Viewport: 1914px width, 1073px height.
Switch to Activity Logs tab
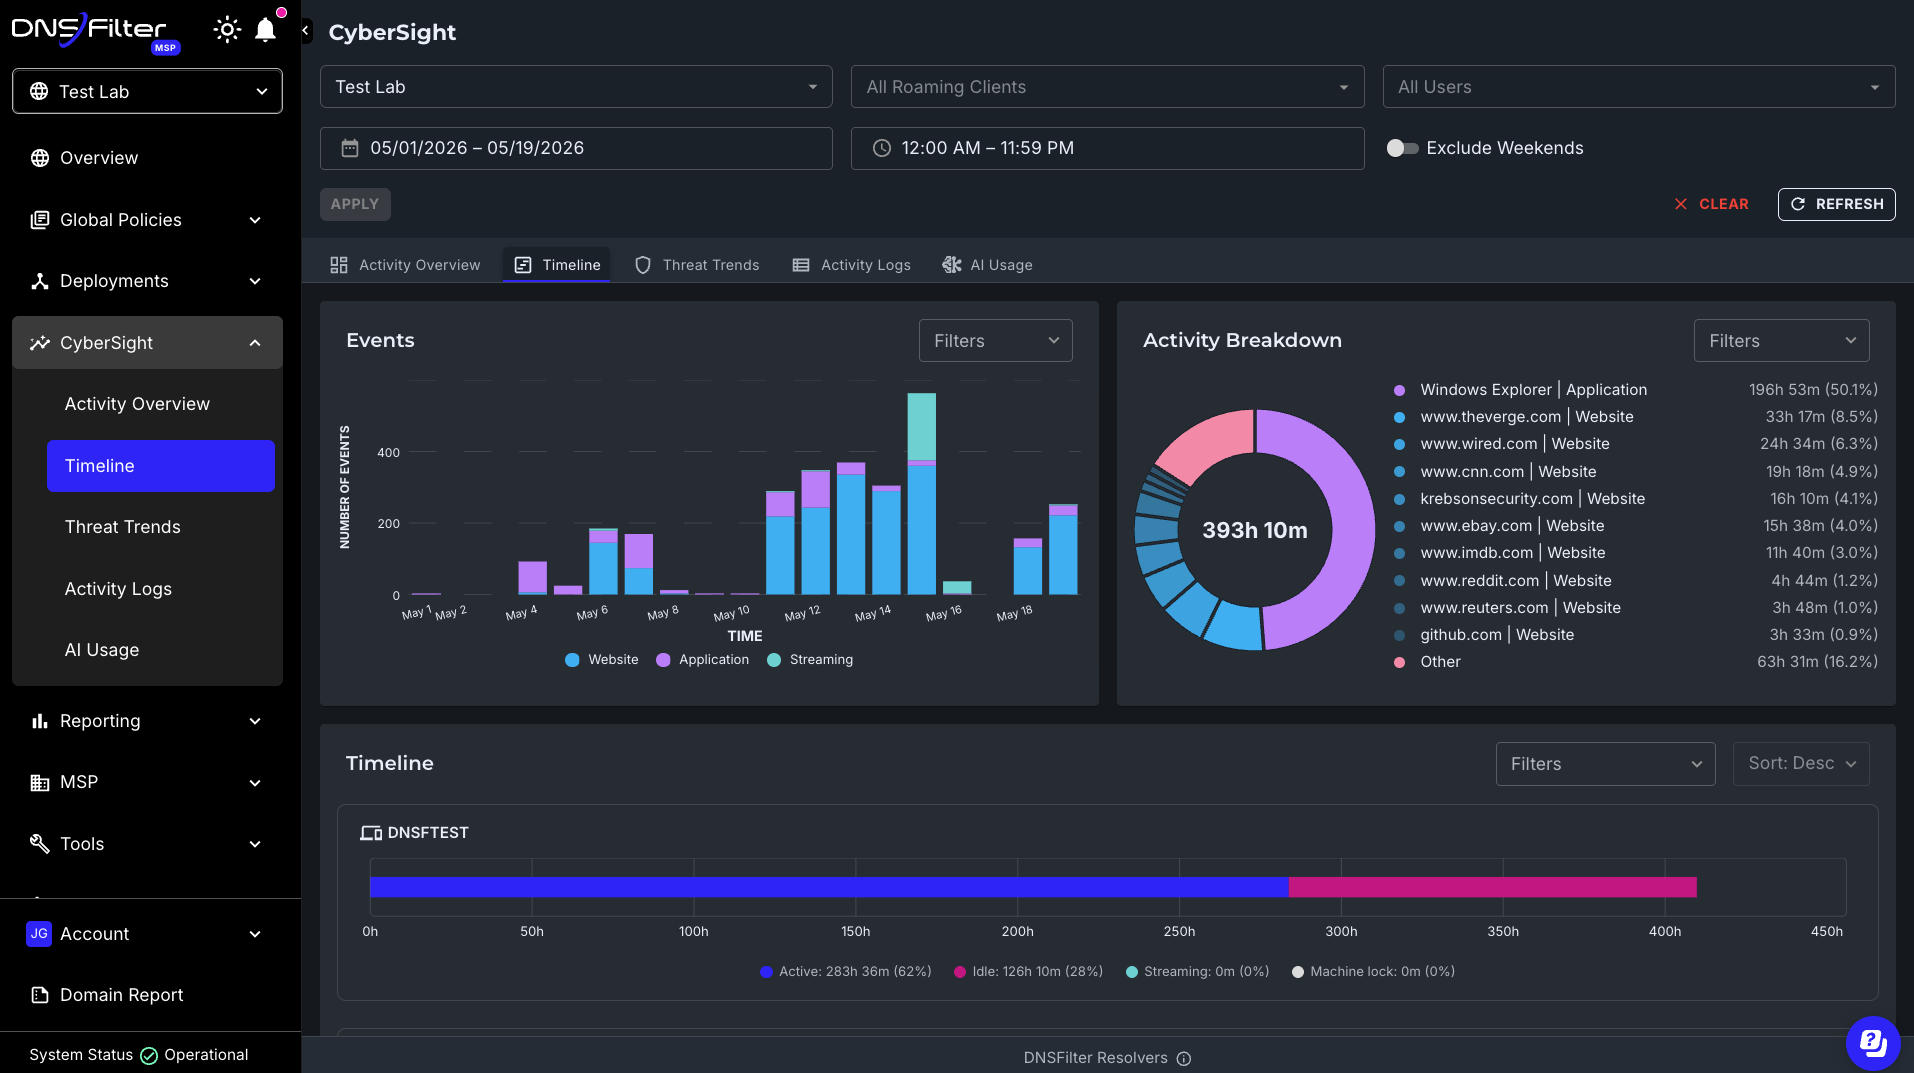click(852, 265)
